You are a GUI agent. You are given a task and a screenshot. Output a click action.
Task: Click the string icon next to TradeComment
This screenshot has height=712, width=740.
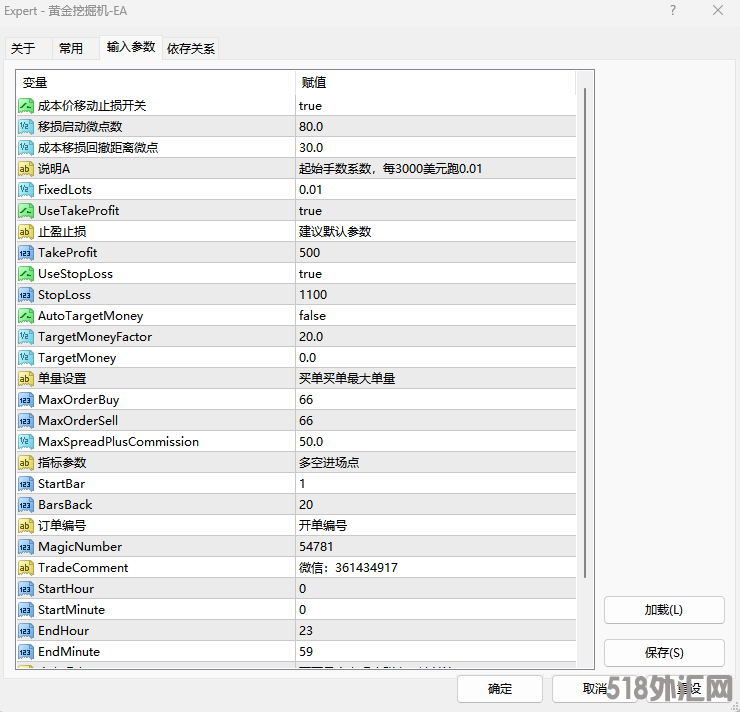click(25, 568)
